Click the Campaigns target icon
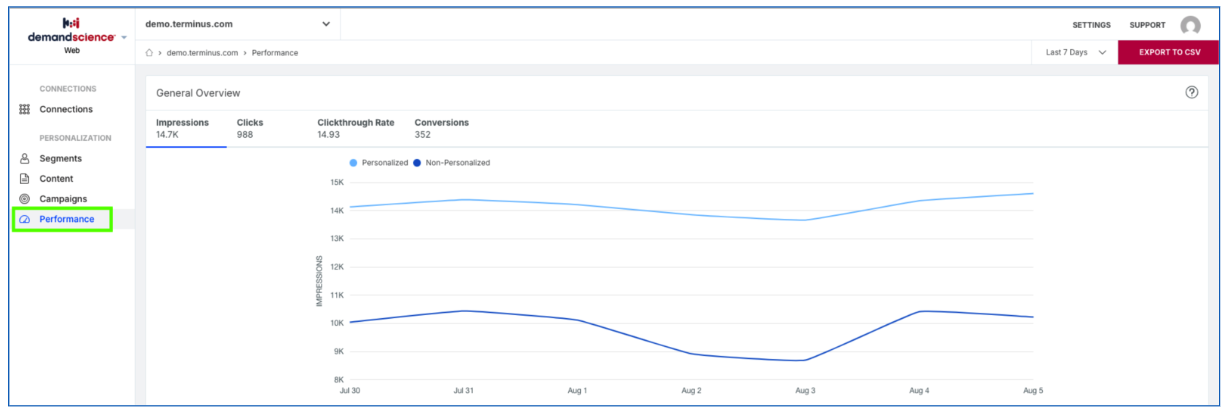 pyautogui.click(x=25, y=199)
